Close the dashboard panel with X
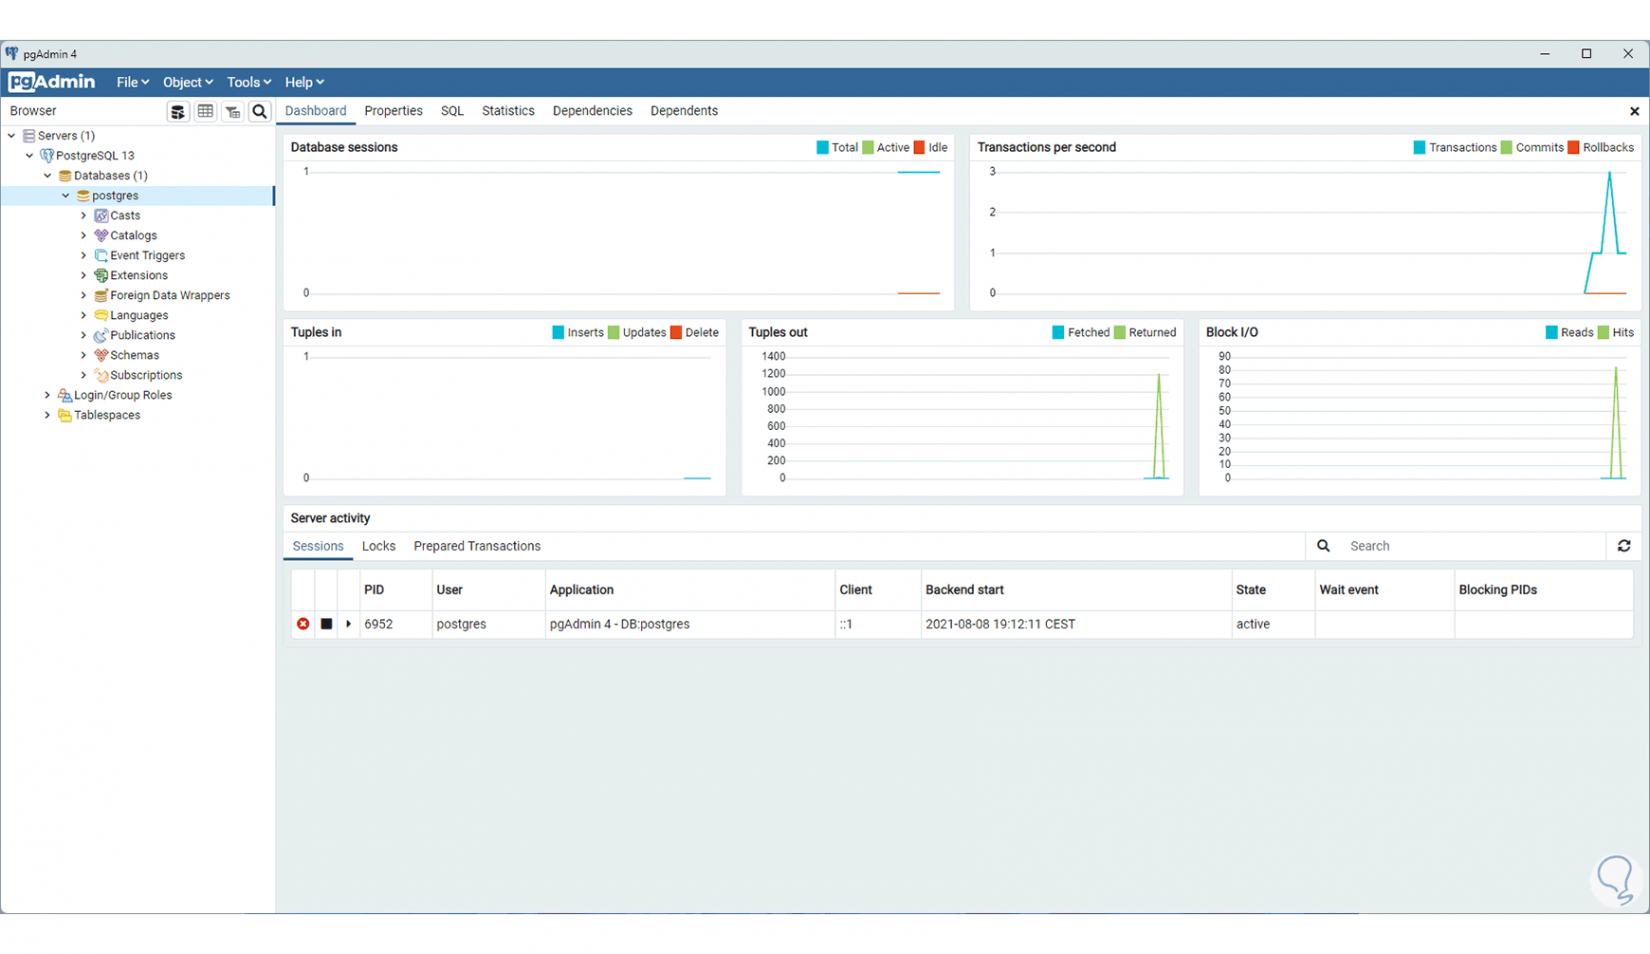Screen dimensions: 1650x954 click(1634, 111)
